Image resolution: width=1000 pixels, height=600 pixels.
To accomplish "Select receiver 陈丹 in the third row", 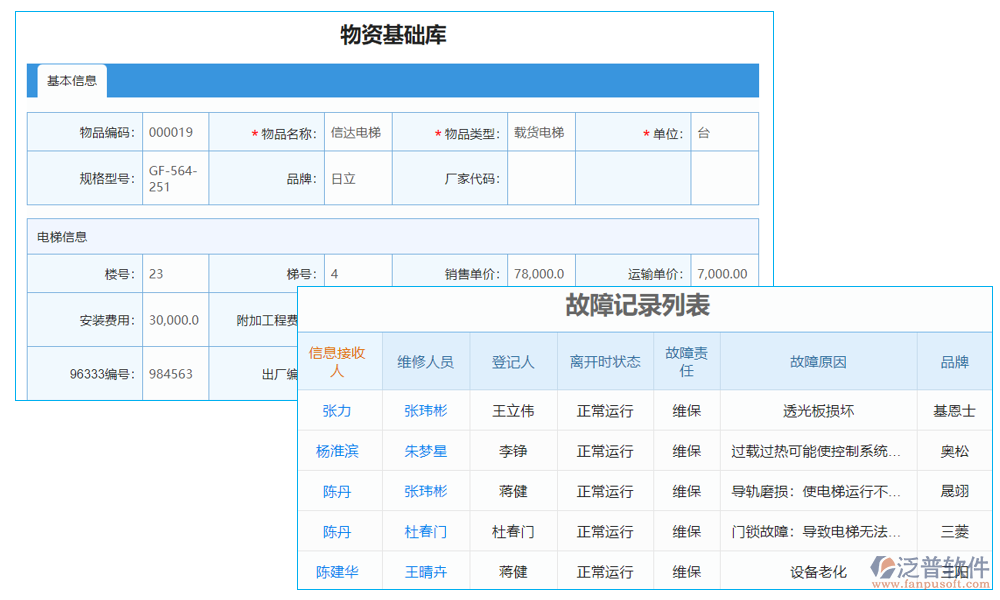I will (x=339, y=490).
